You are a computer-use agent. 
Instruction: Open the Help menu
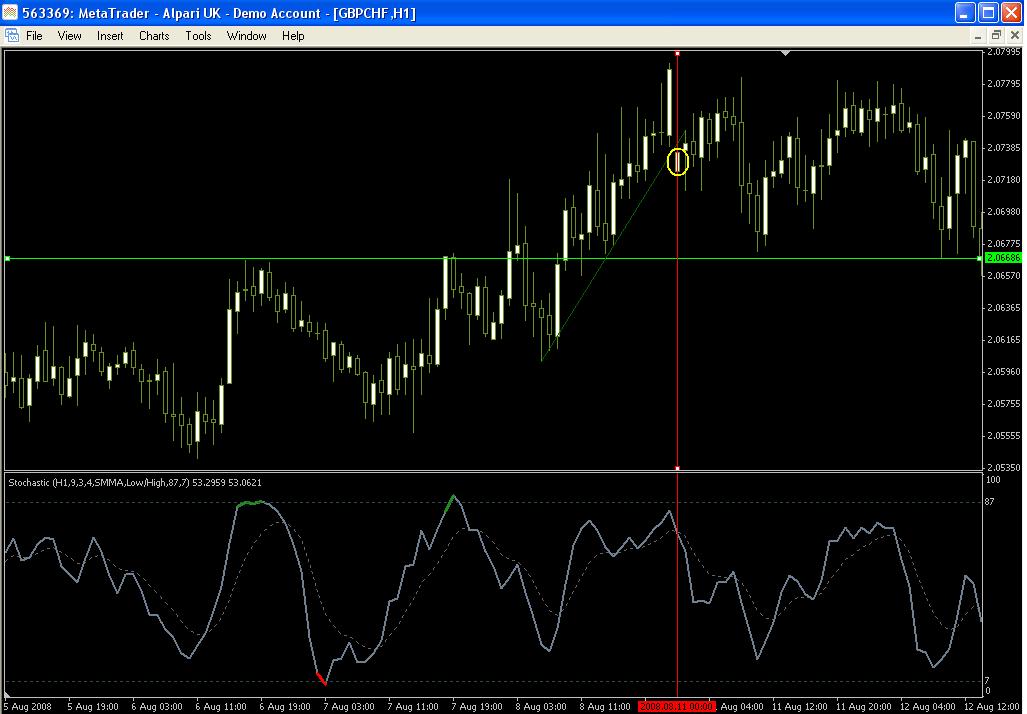(293, 35)
